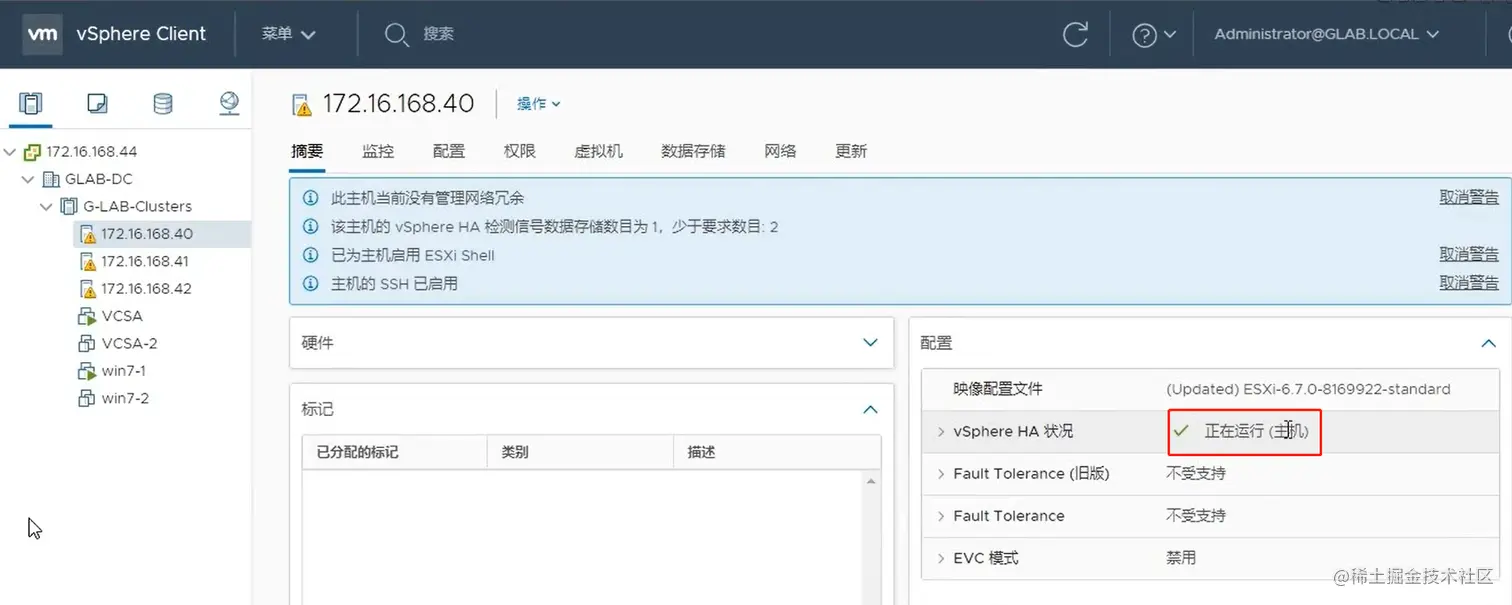Image resolution: width=1512 pixels, height=605 pixels.
Task: Collapse the GLAB-DC datacenter node
Action: [x=28, y=180]
